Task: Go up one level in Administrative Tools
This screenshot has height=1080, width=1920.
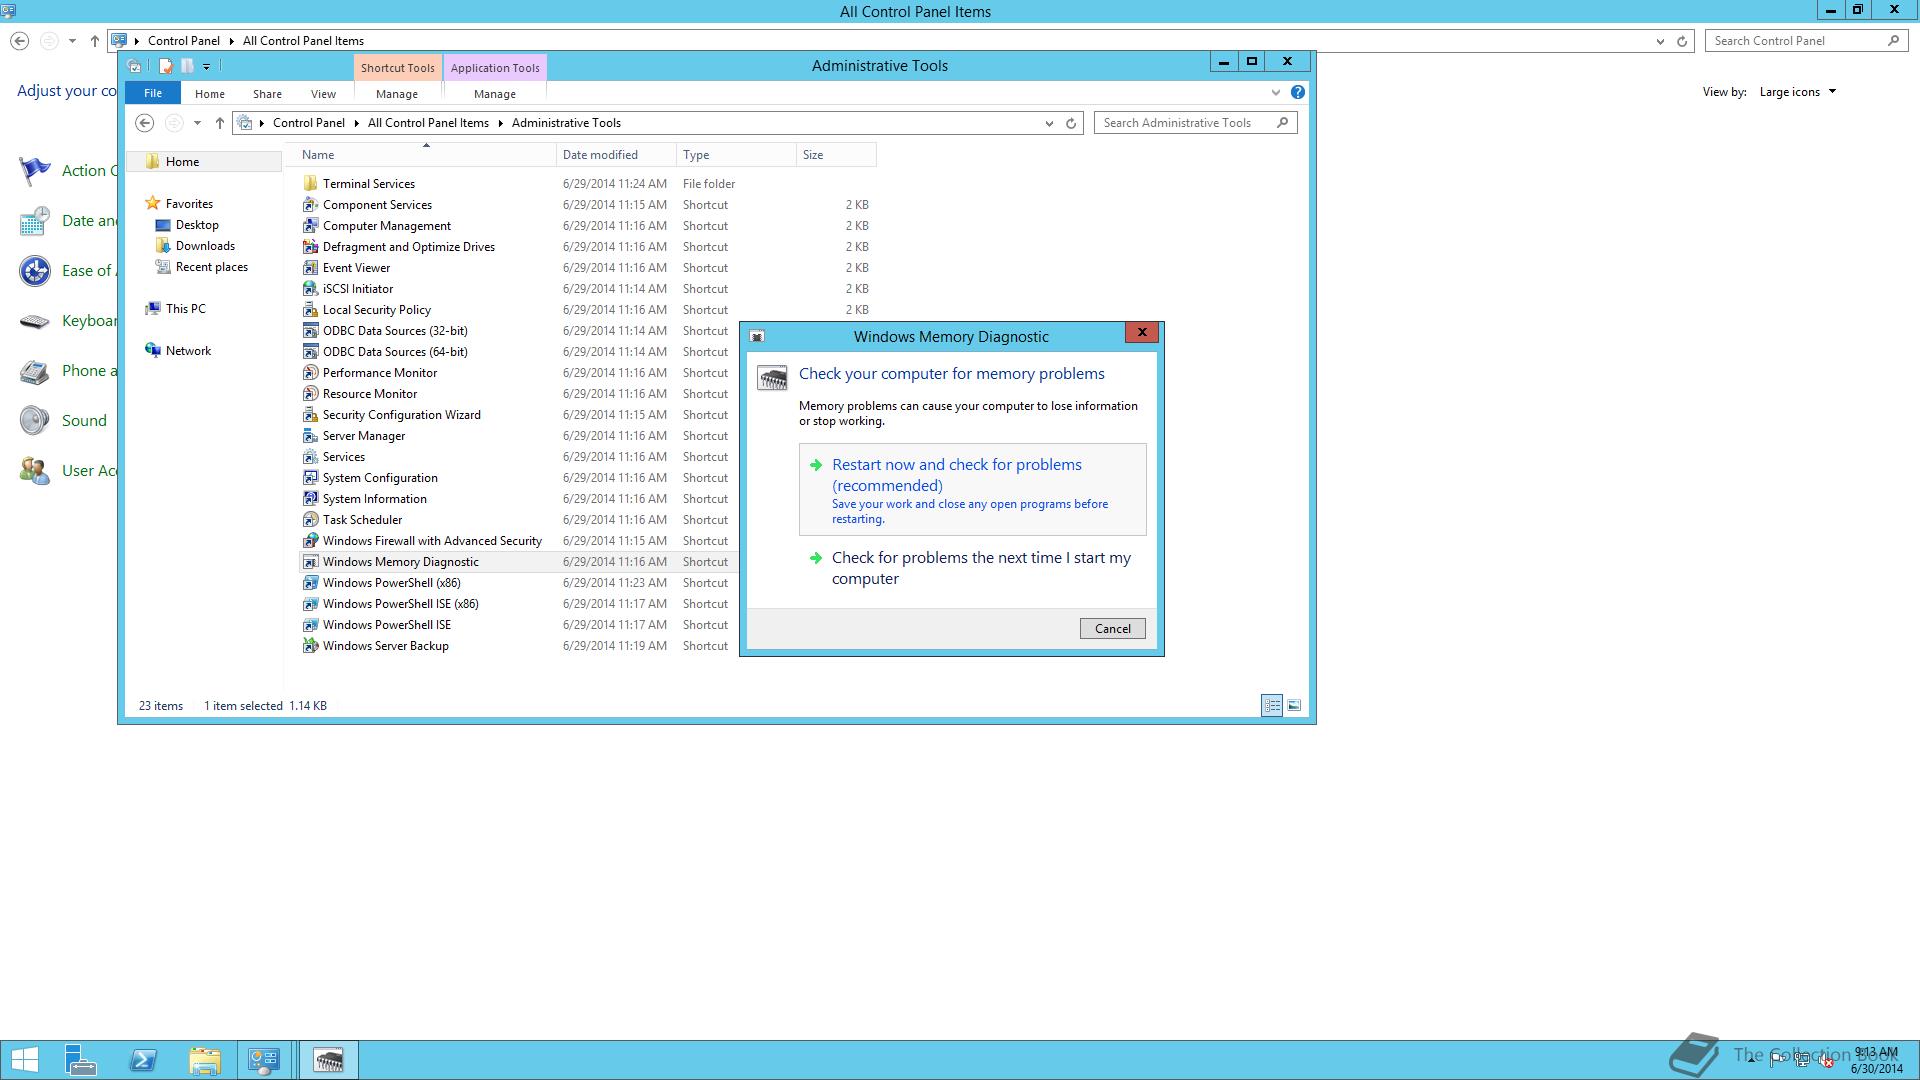Action: point(220,123)
